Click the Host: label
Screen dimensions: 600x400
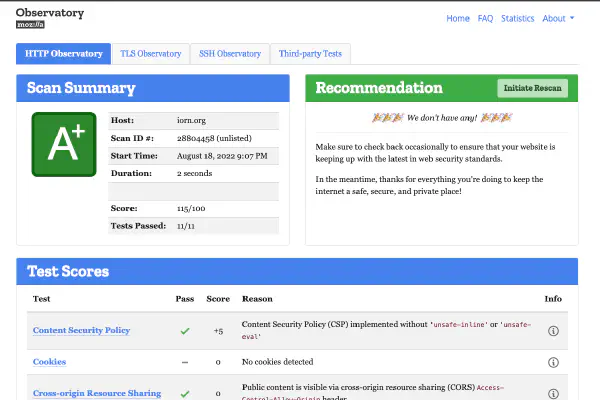point(122,120)
